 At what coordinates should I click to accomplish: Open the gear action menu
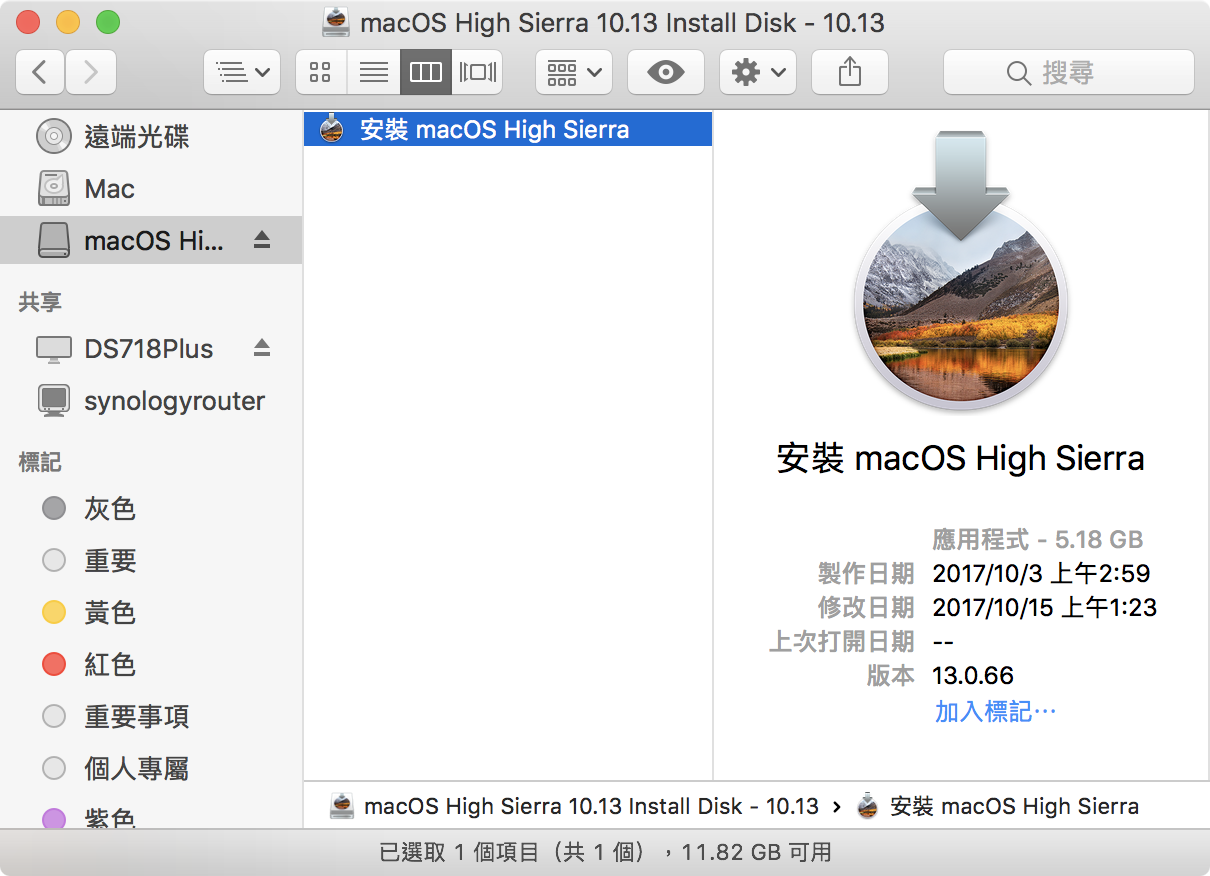(x=758, y=72)
